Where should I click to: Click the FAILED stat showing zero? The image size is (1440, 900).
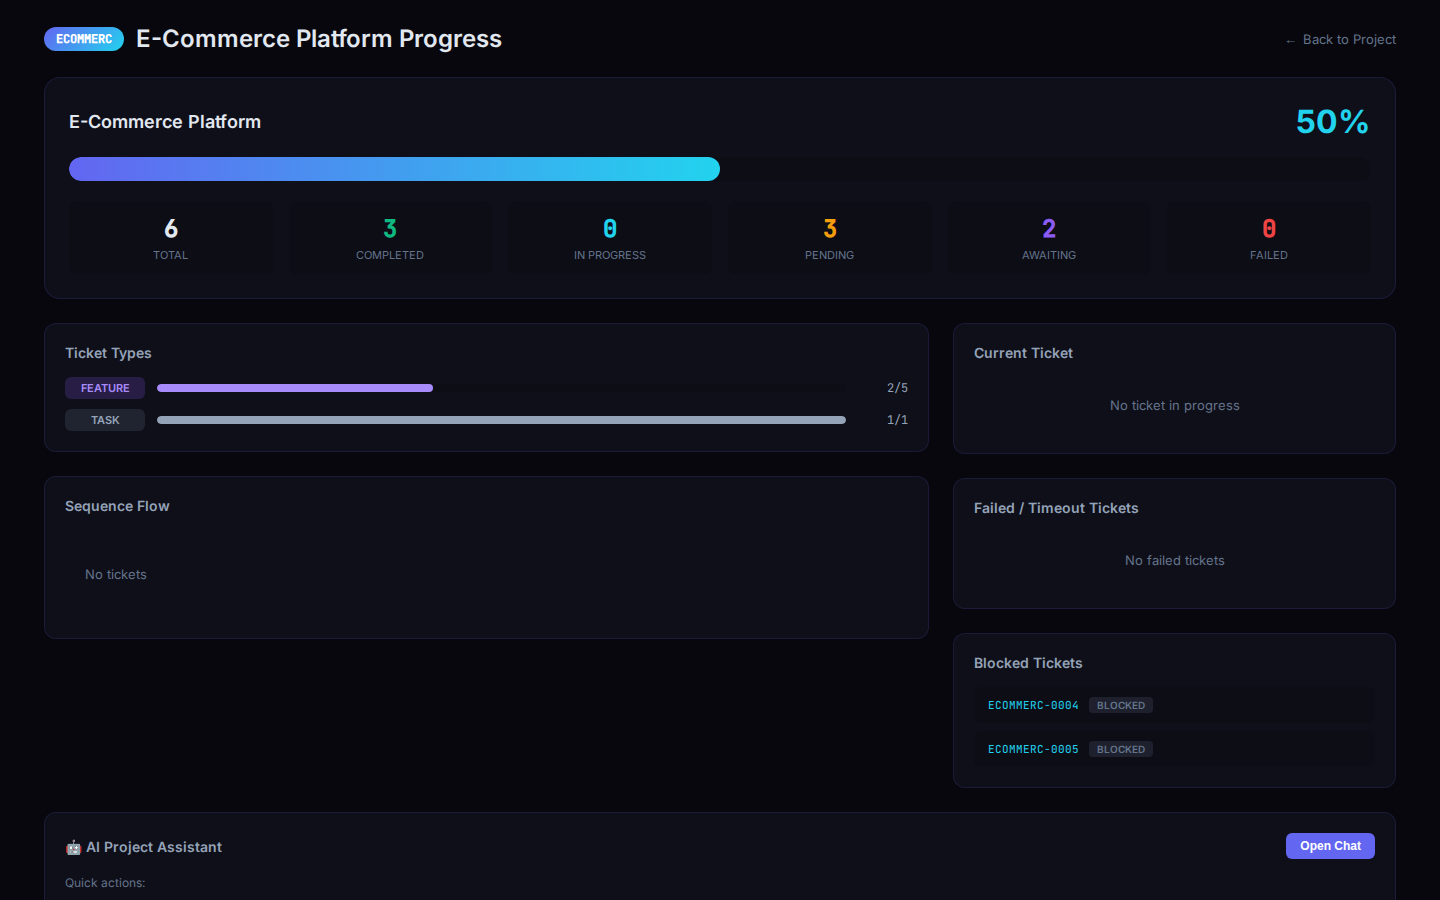point(1268,237)
